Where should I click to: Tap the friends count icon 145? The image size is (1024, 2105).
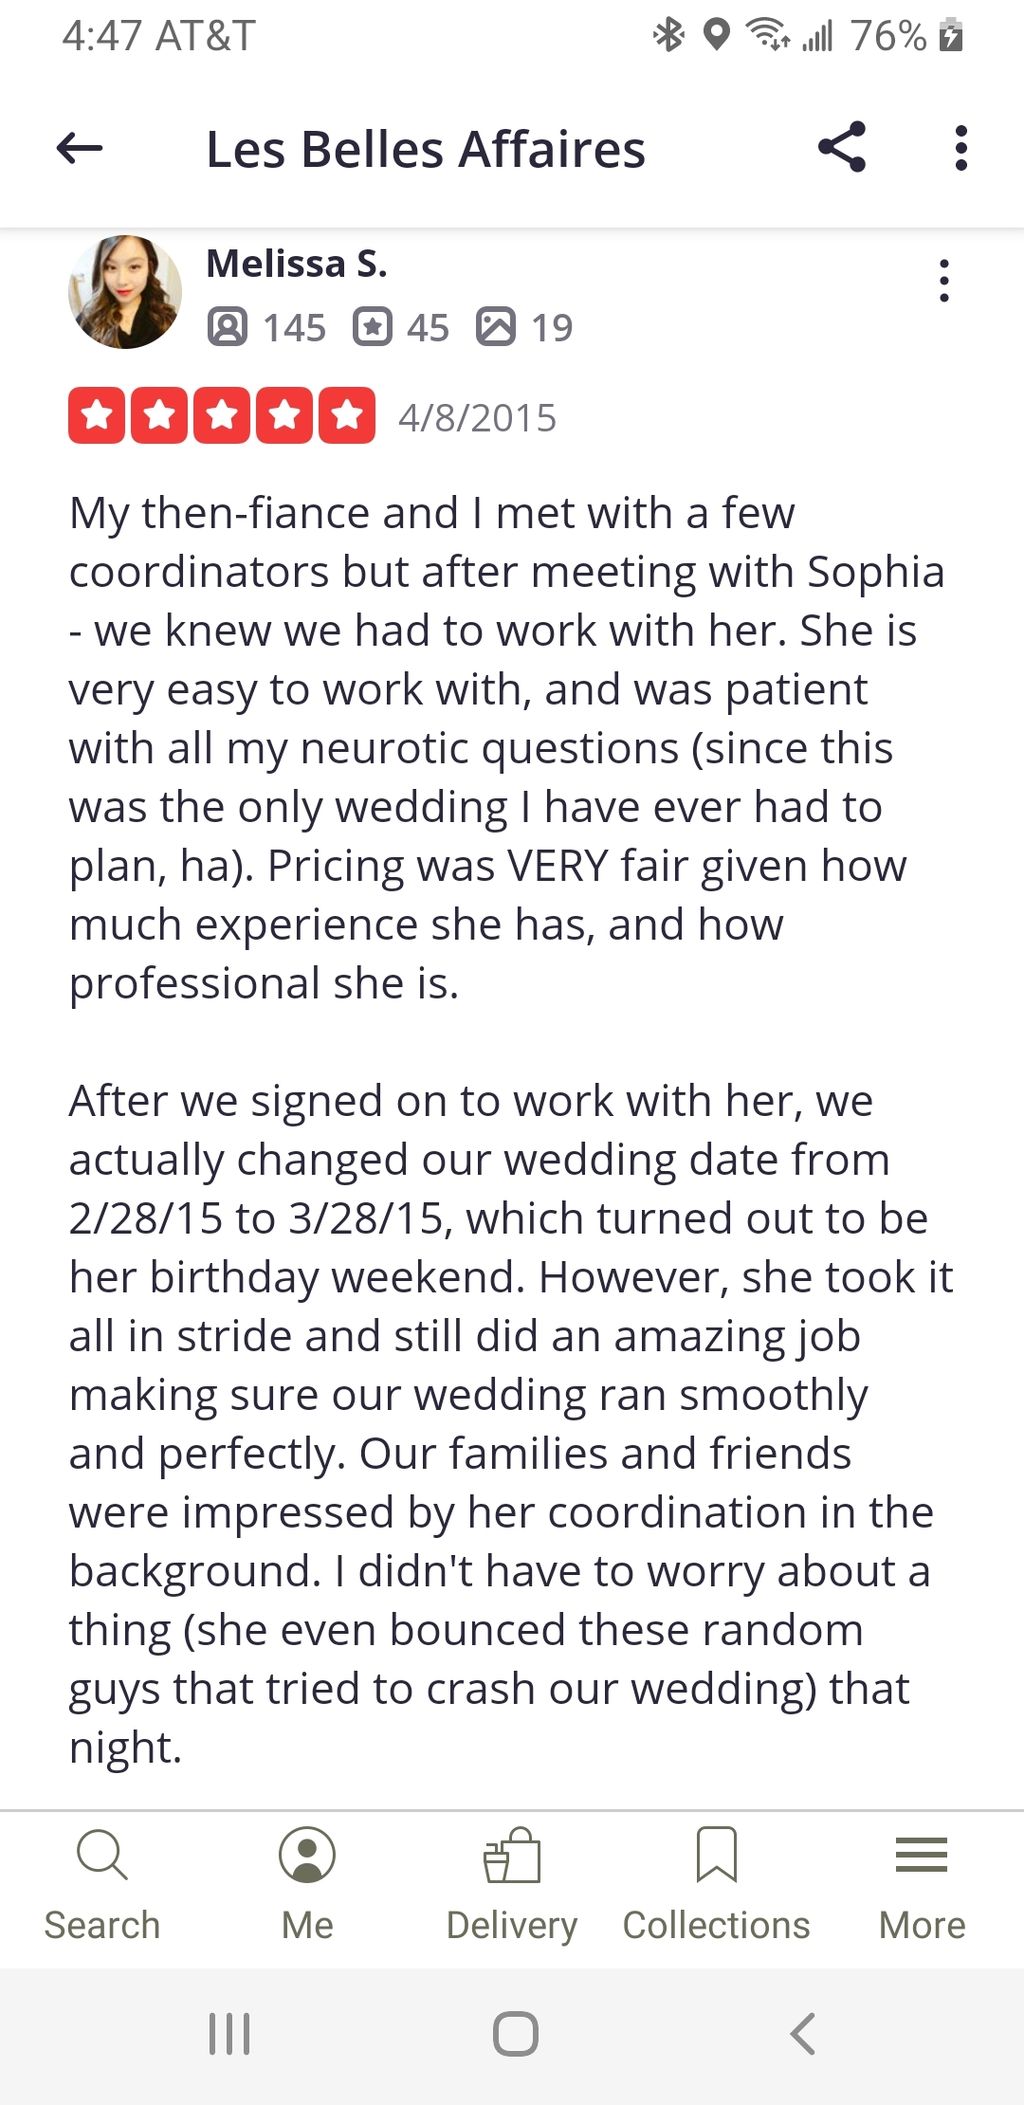click(227, 327)
